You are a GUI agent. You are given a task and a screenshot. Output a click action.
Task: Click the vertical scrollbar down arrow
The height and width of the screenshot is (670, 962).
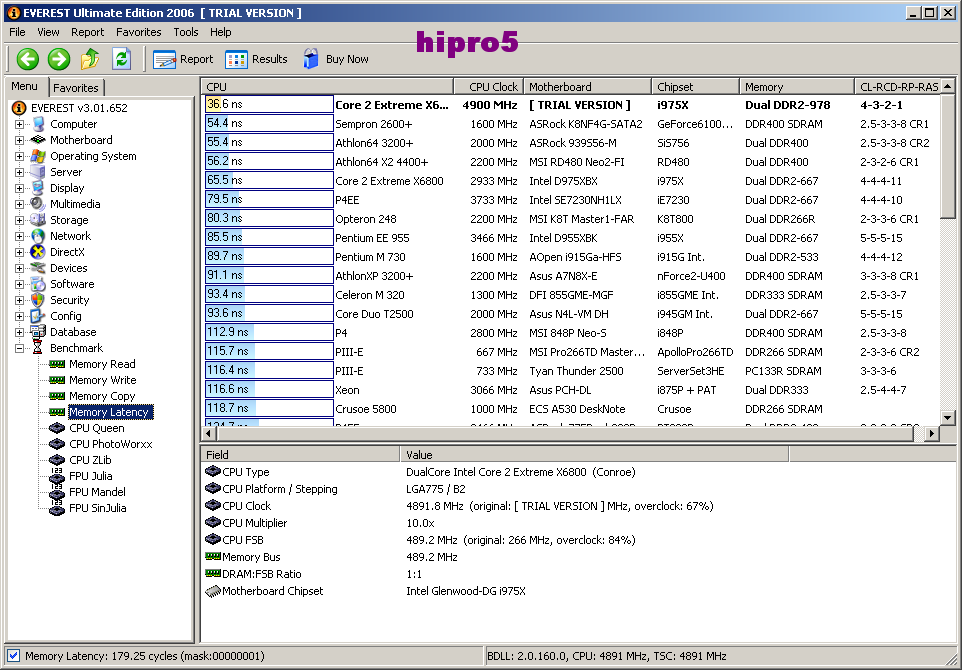(x=948, y=418)
